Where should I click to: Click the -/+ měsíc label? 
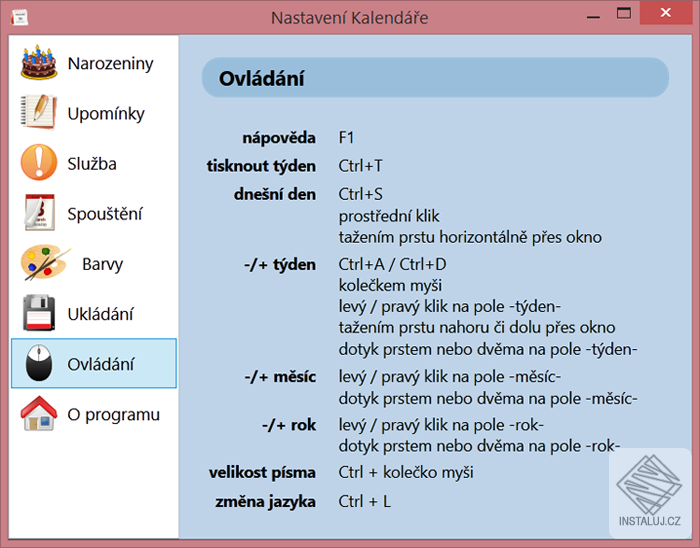click(280, 377)
